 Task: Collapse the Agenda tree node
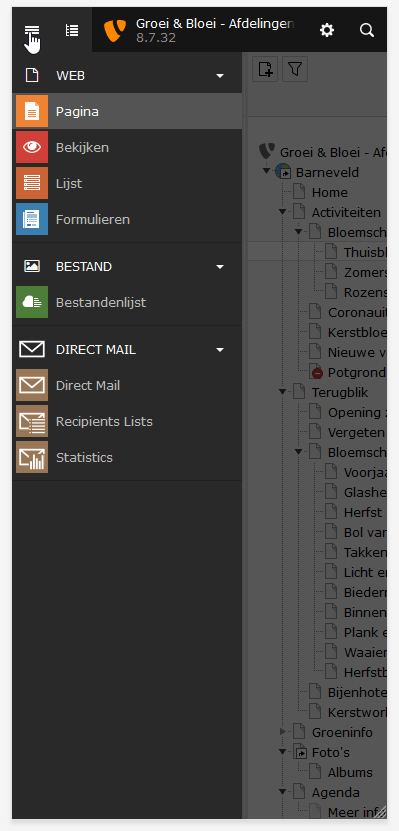(282, 792)
